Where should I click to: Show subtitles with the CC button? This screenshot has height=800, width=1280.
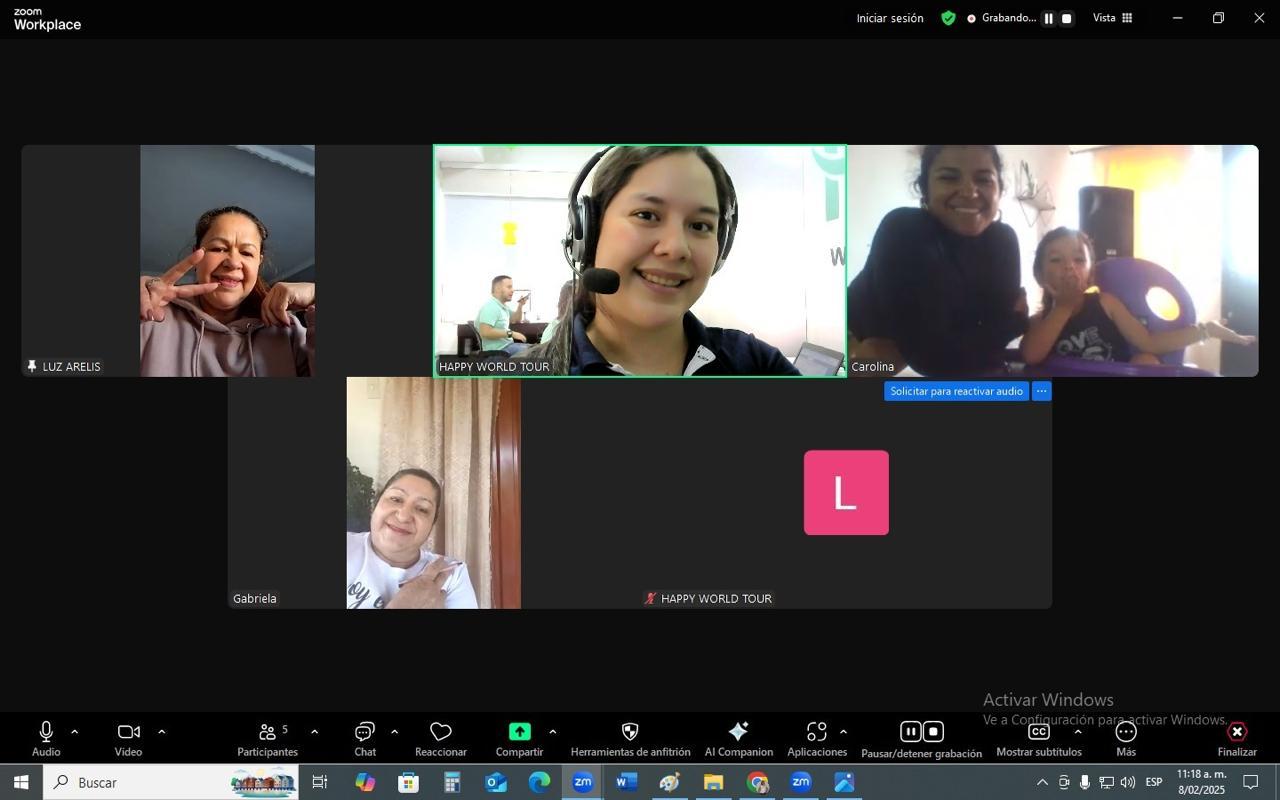(x=1039, y=738)
